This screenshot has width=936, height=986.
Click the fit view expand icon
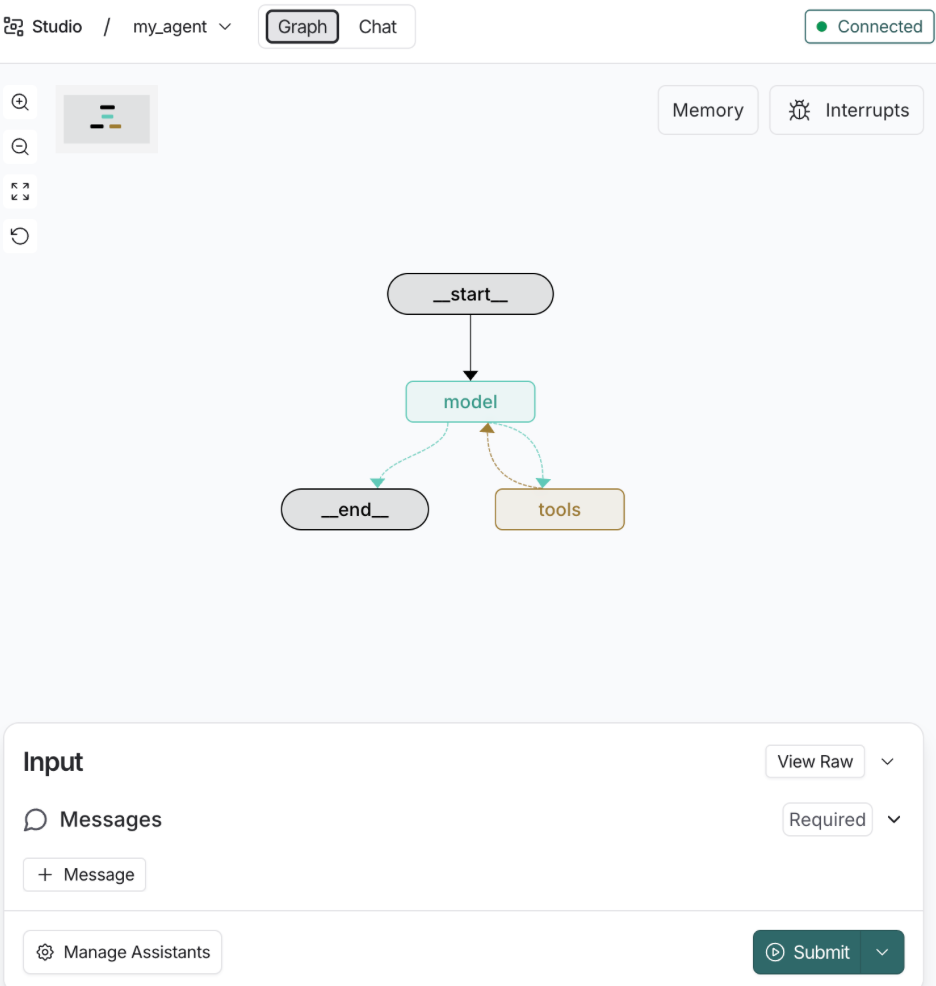[x=20, y=191]
